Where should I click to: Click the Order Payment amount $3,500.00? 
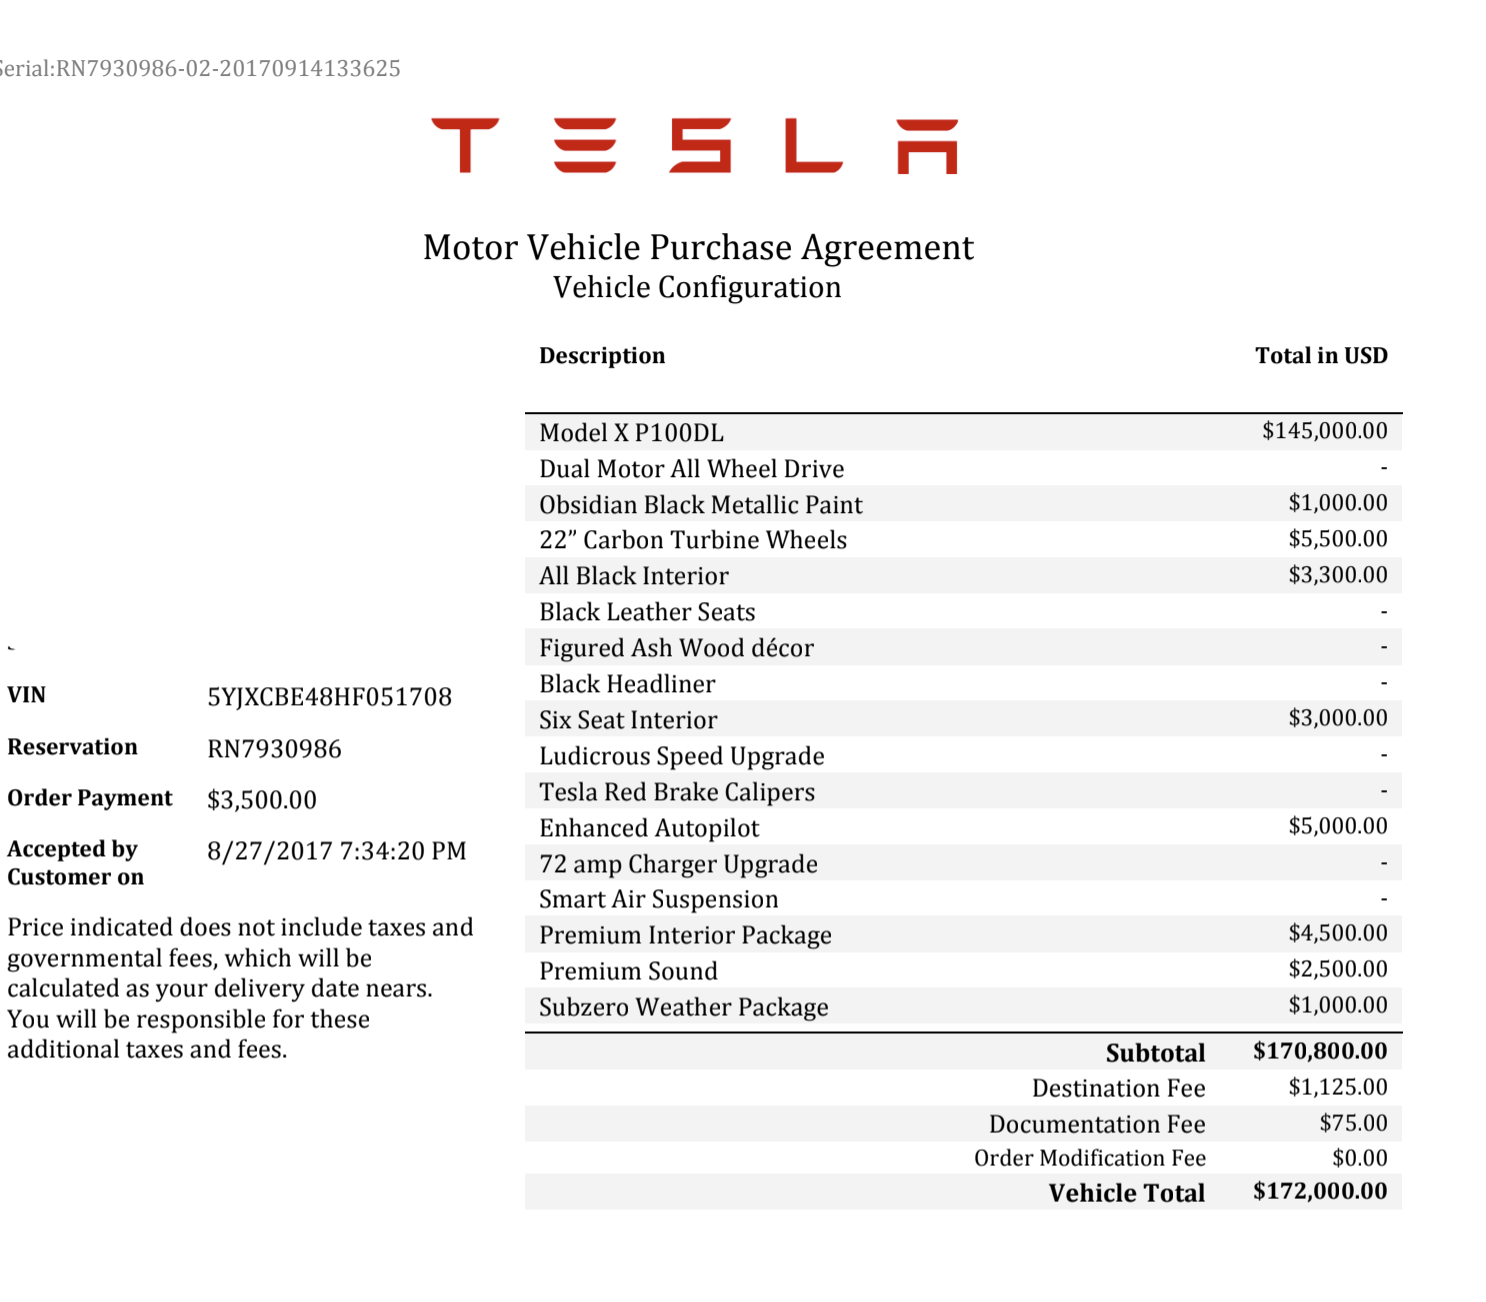coord(261,800)
